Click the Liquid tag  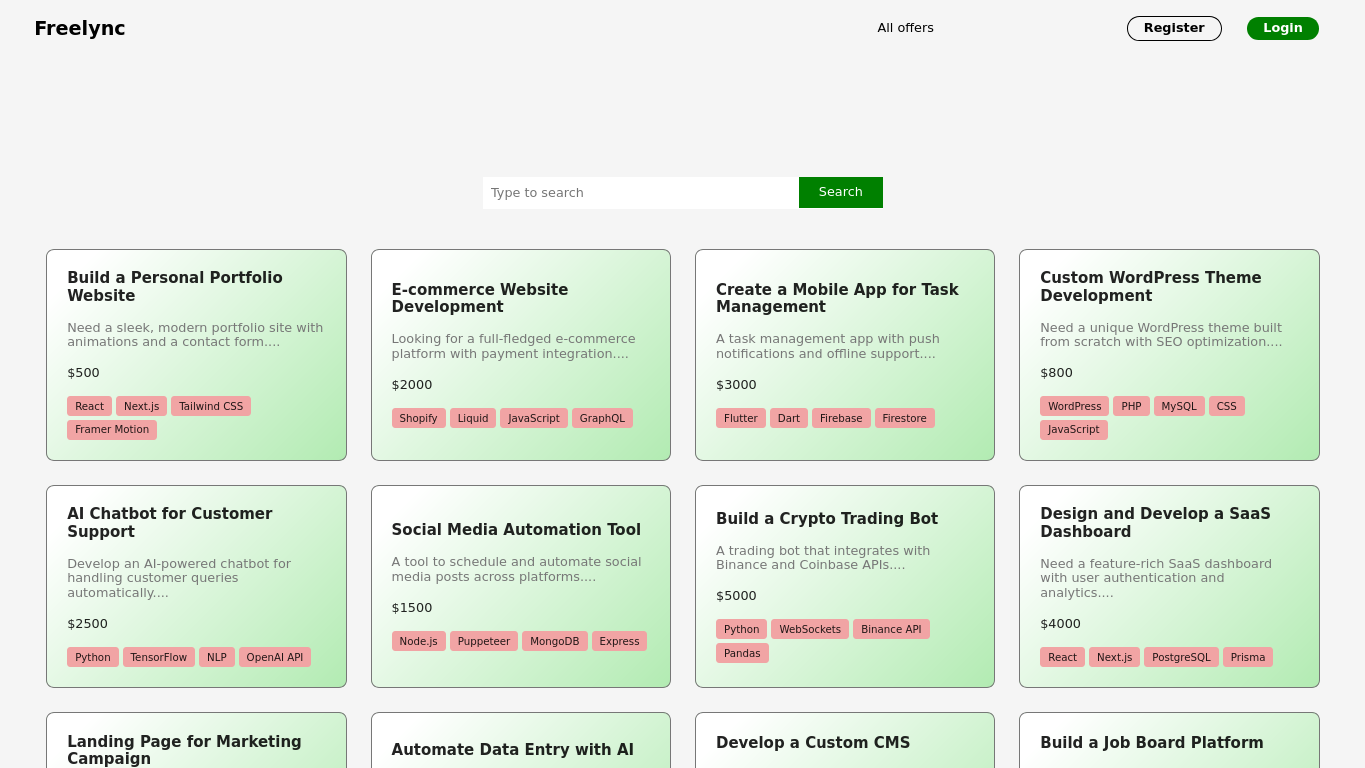click(473, 418)
